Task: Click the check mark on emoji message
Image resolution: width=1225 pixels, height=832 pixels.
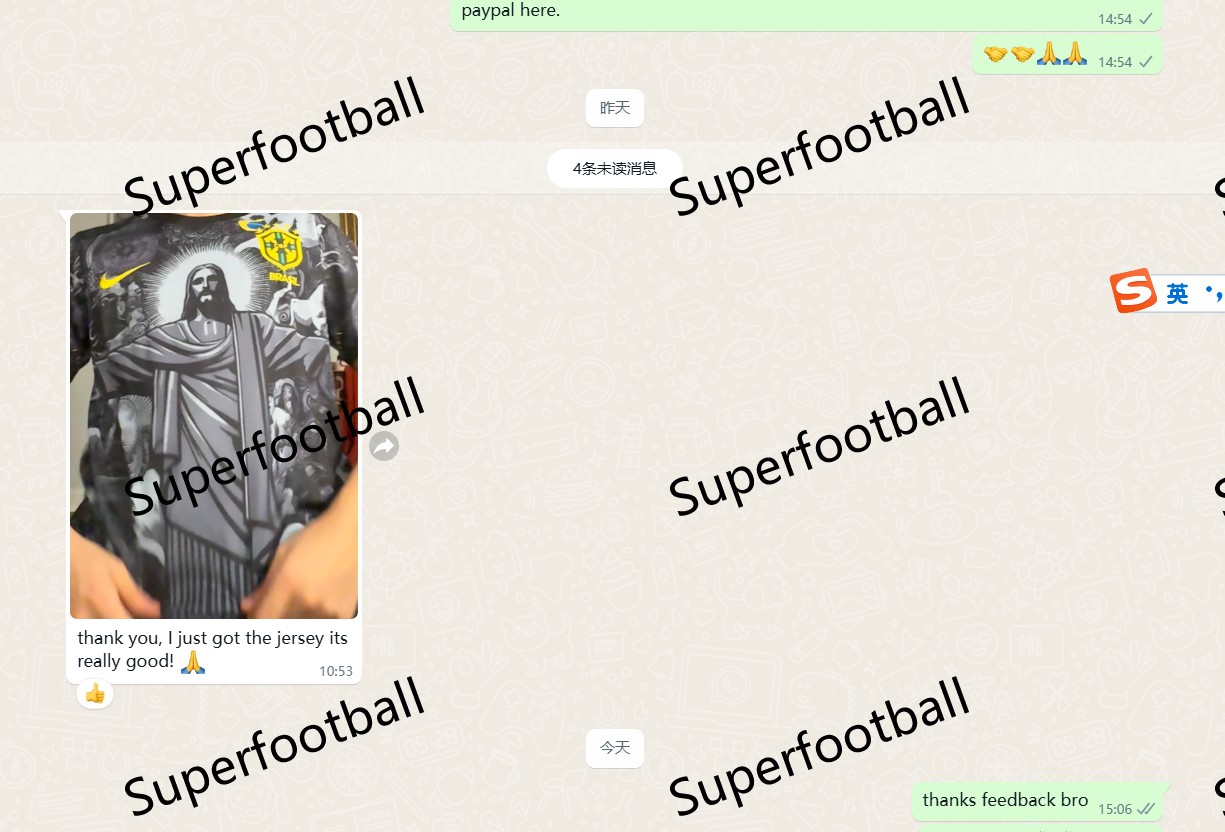Action: click(1146, 62)
